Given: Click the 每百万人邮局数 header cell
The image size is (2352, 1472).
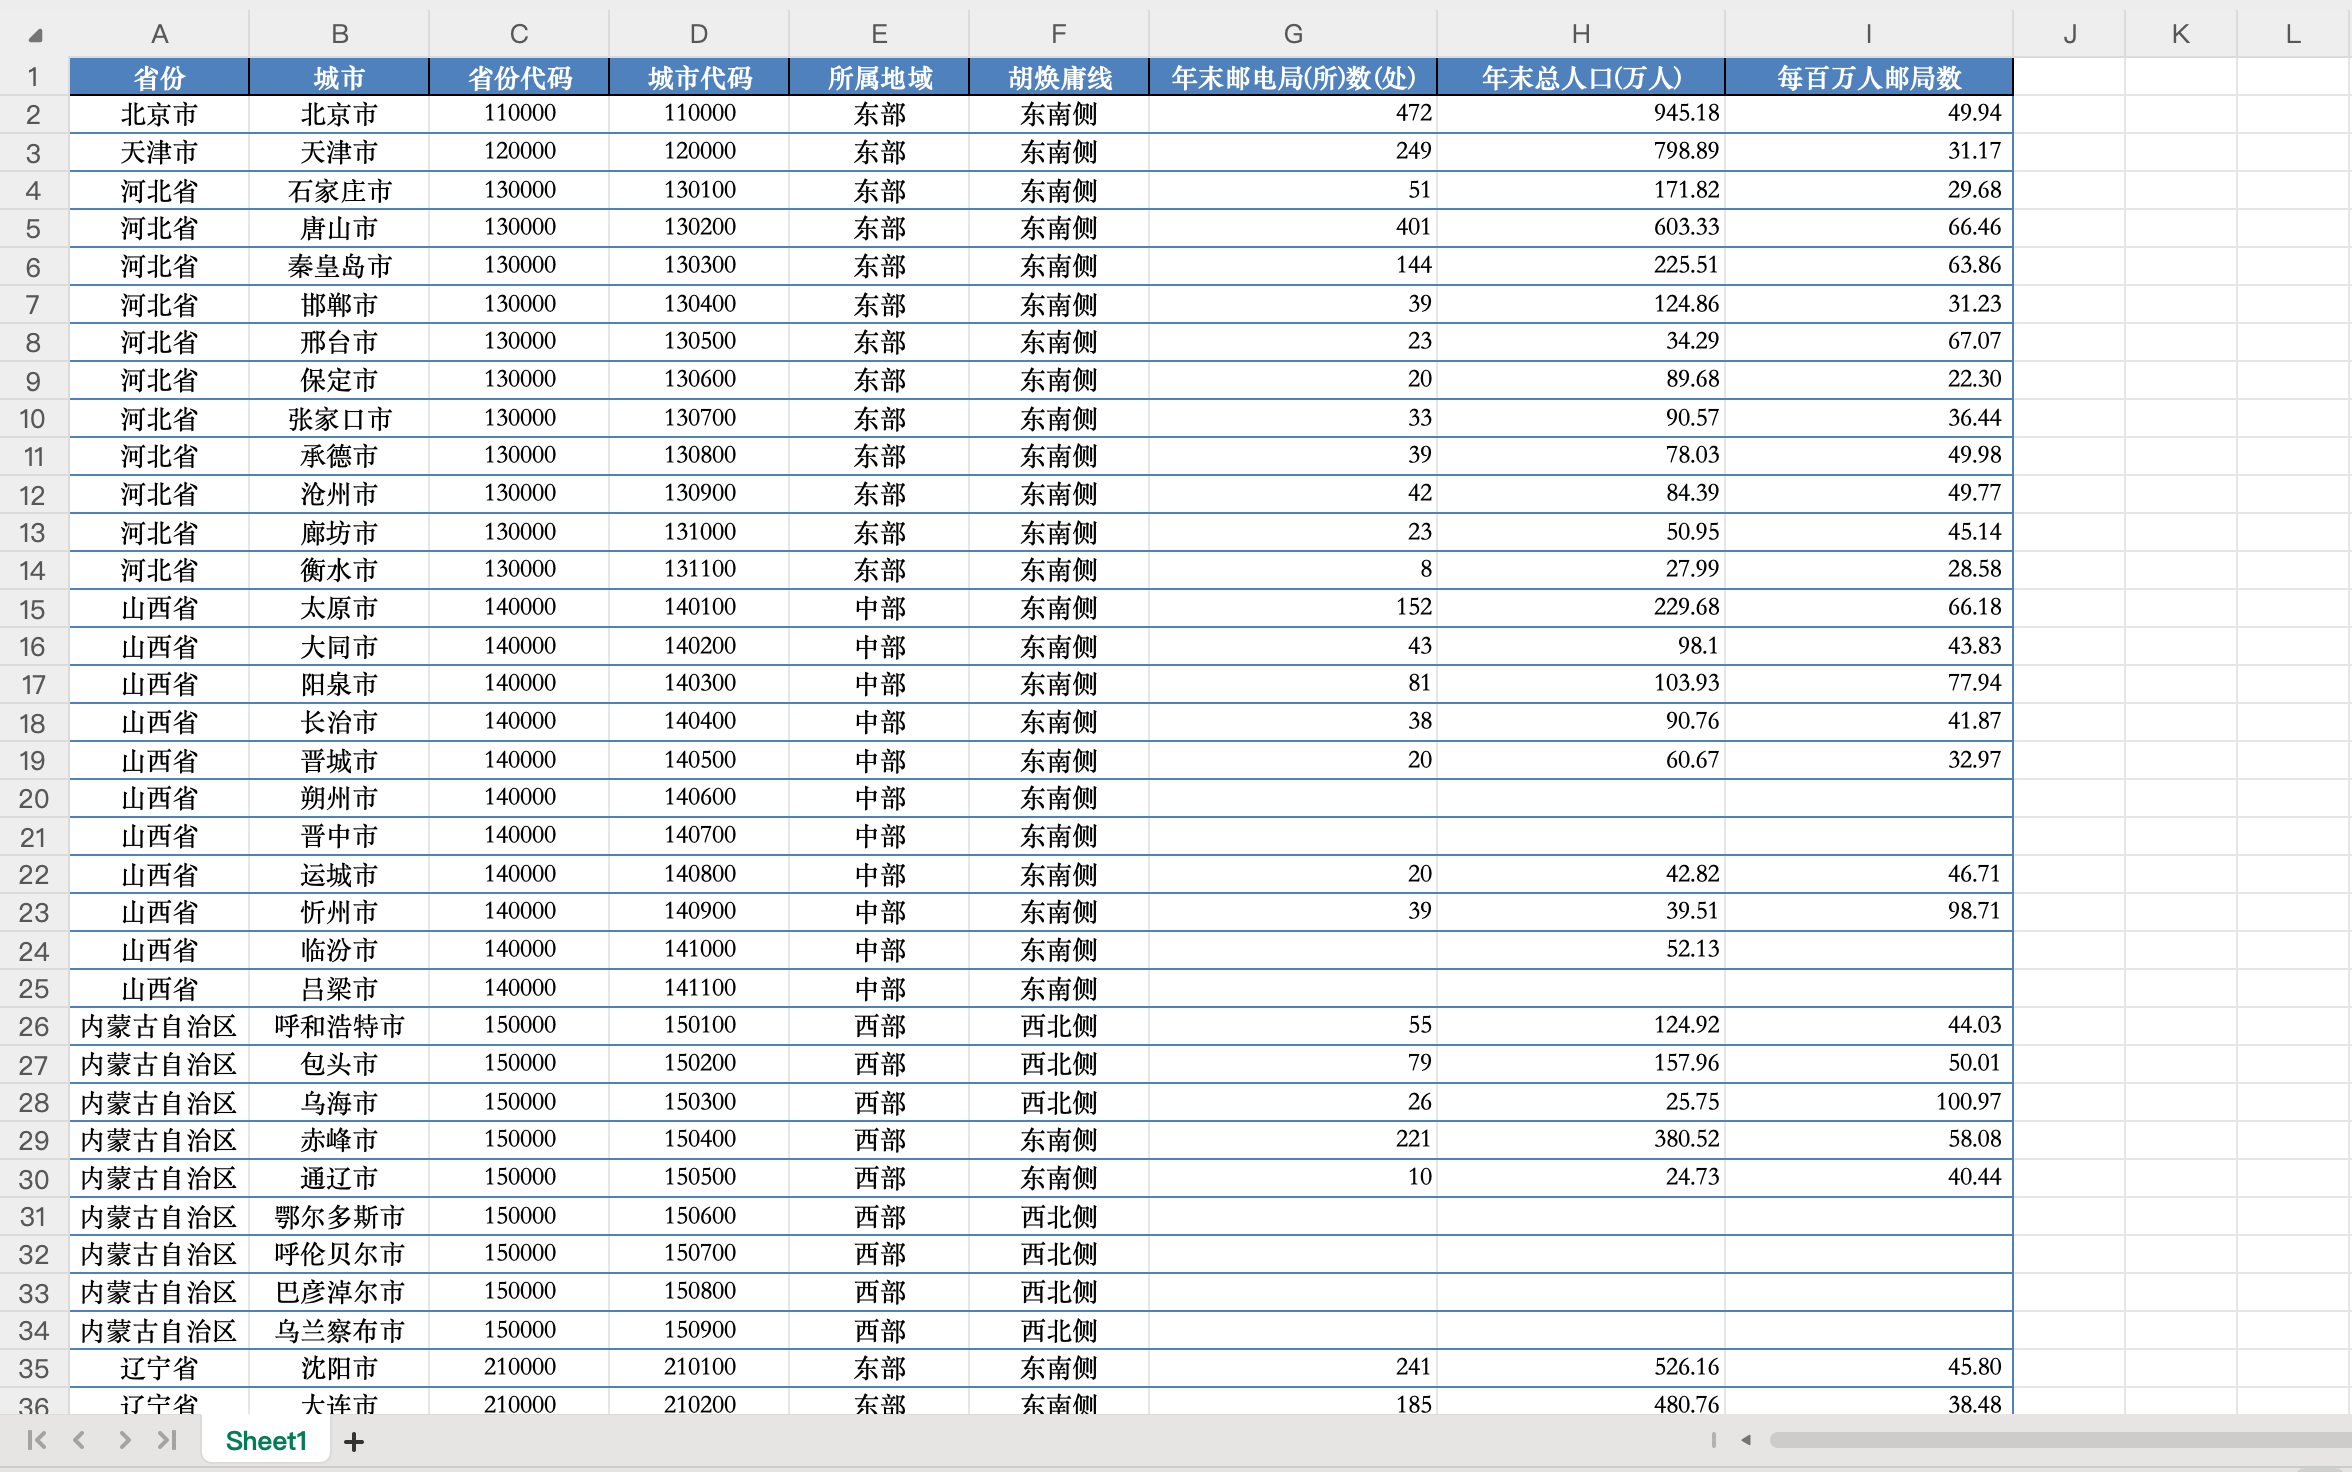Looking at the screenshot, I should pyautogui.click(x=1868, y=77).
